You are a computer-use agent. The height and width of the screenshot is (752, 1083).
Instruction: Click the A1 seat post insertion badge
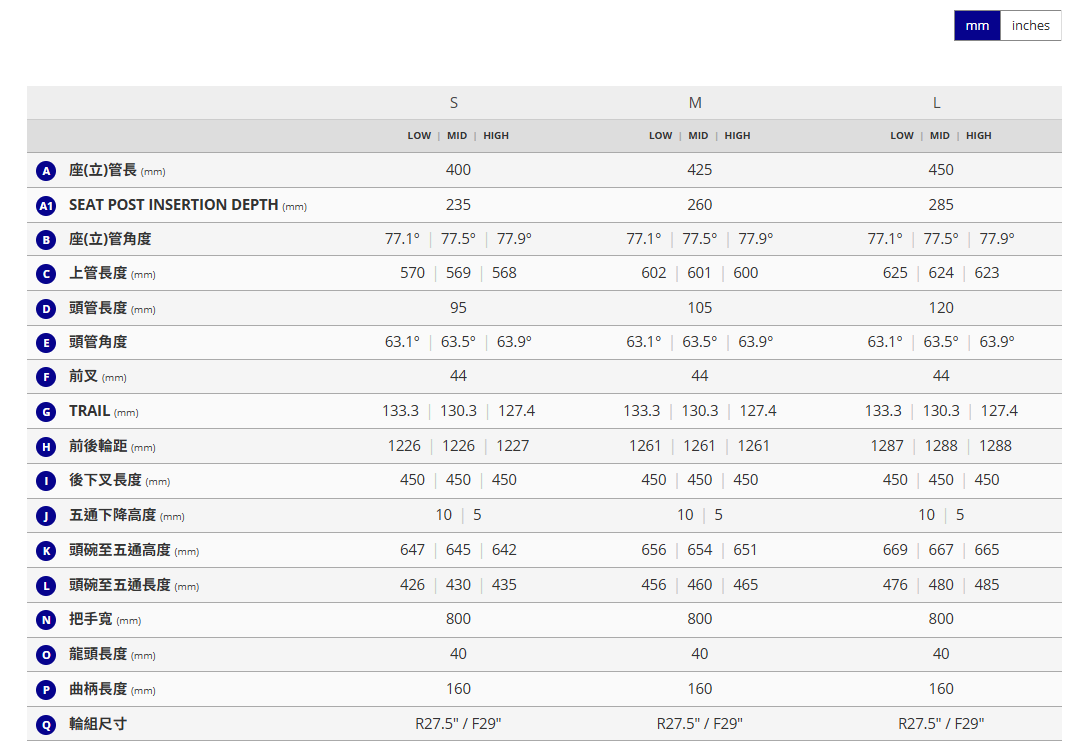click(x=45, y=206)
